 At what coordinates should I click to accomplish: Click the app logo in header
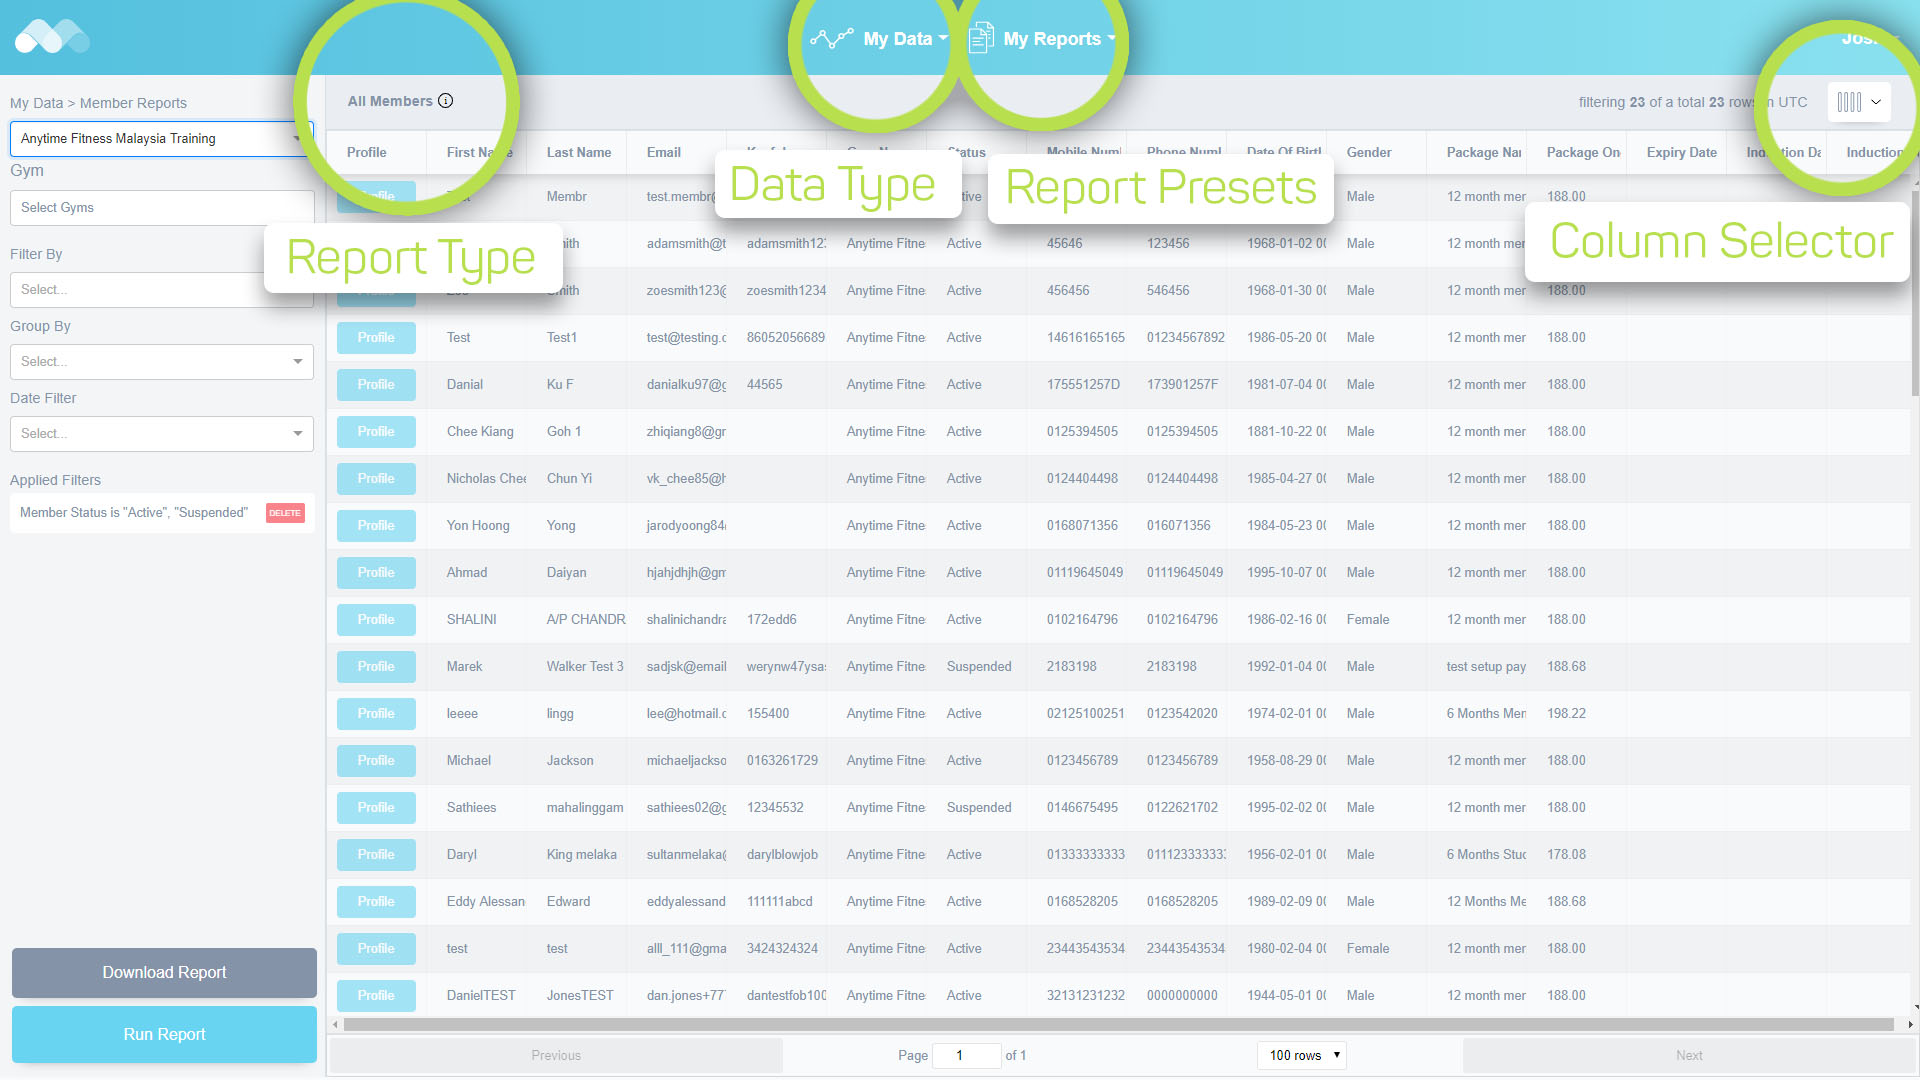coord(52,37)
